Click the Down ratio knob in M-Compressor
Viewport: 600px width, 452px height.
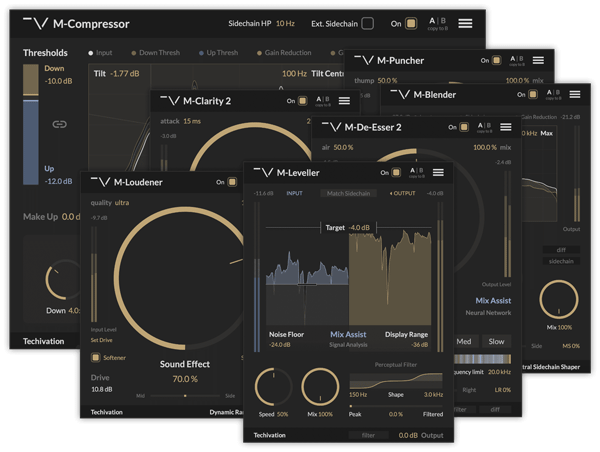(x=63, y=280)
